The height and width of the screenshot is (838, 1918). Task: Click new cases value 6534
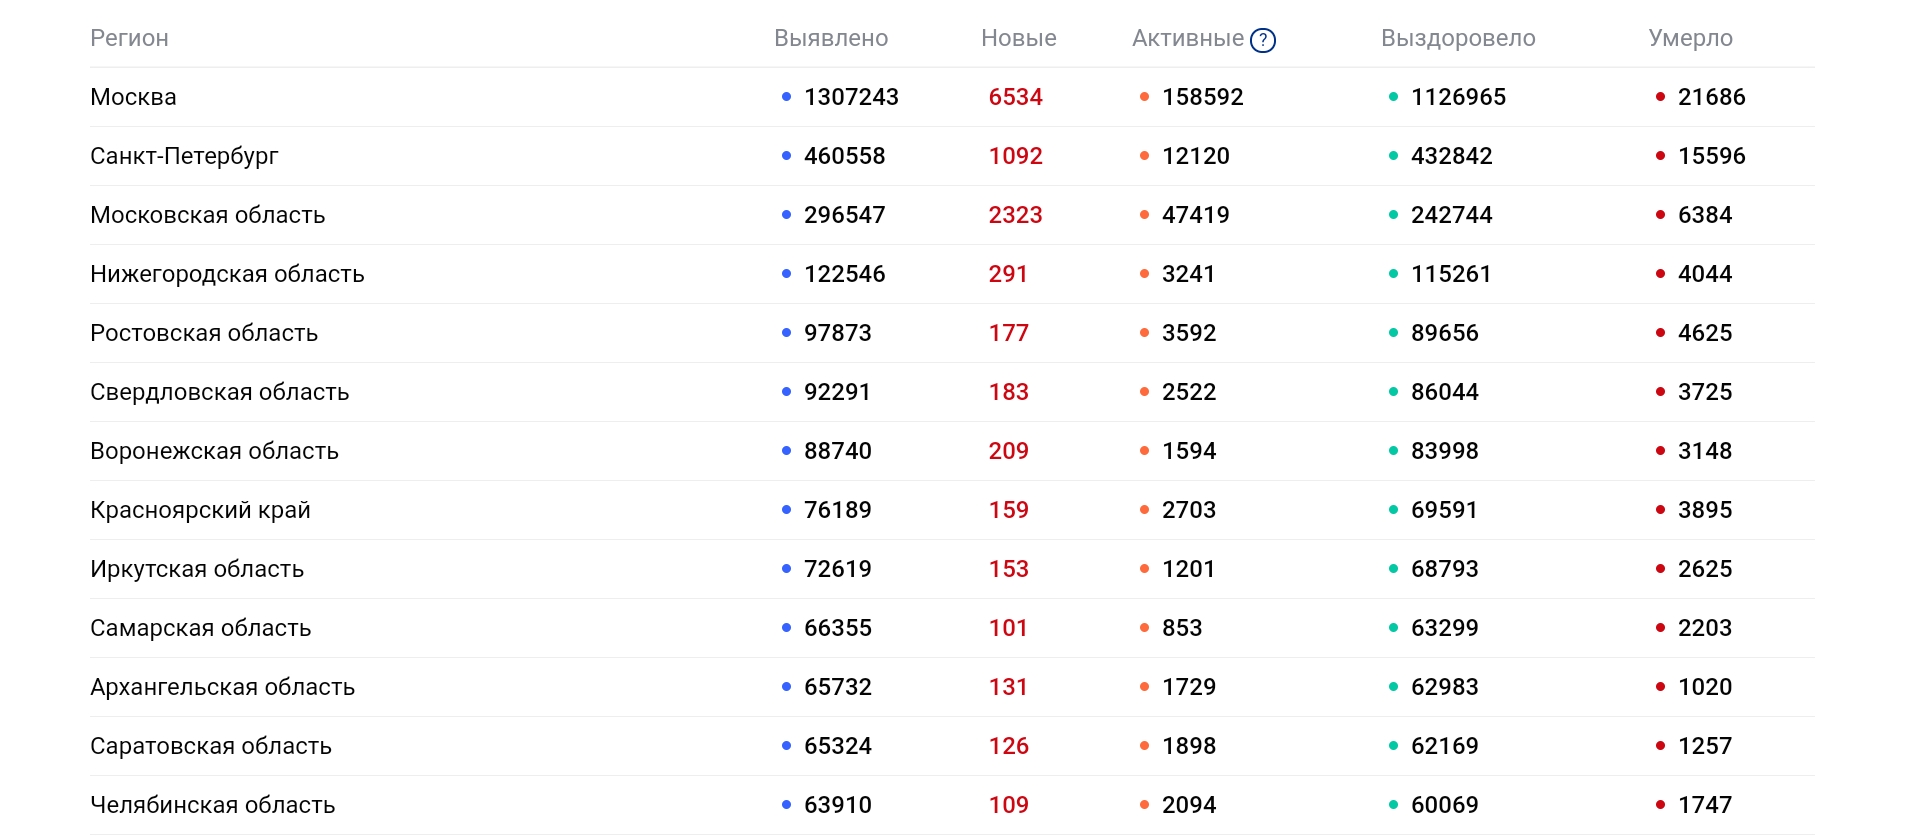[1015, 97]
